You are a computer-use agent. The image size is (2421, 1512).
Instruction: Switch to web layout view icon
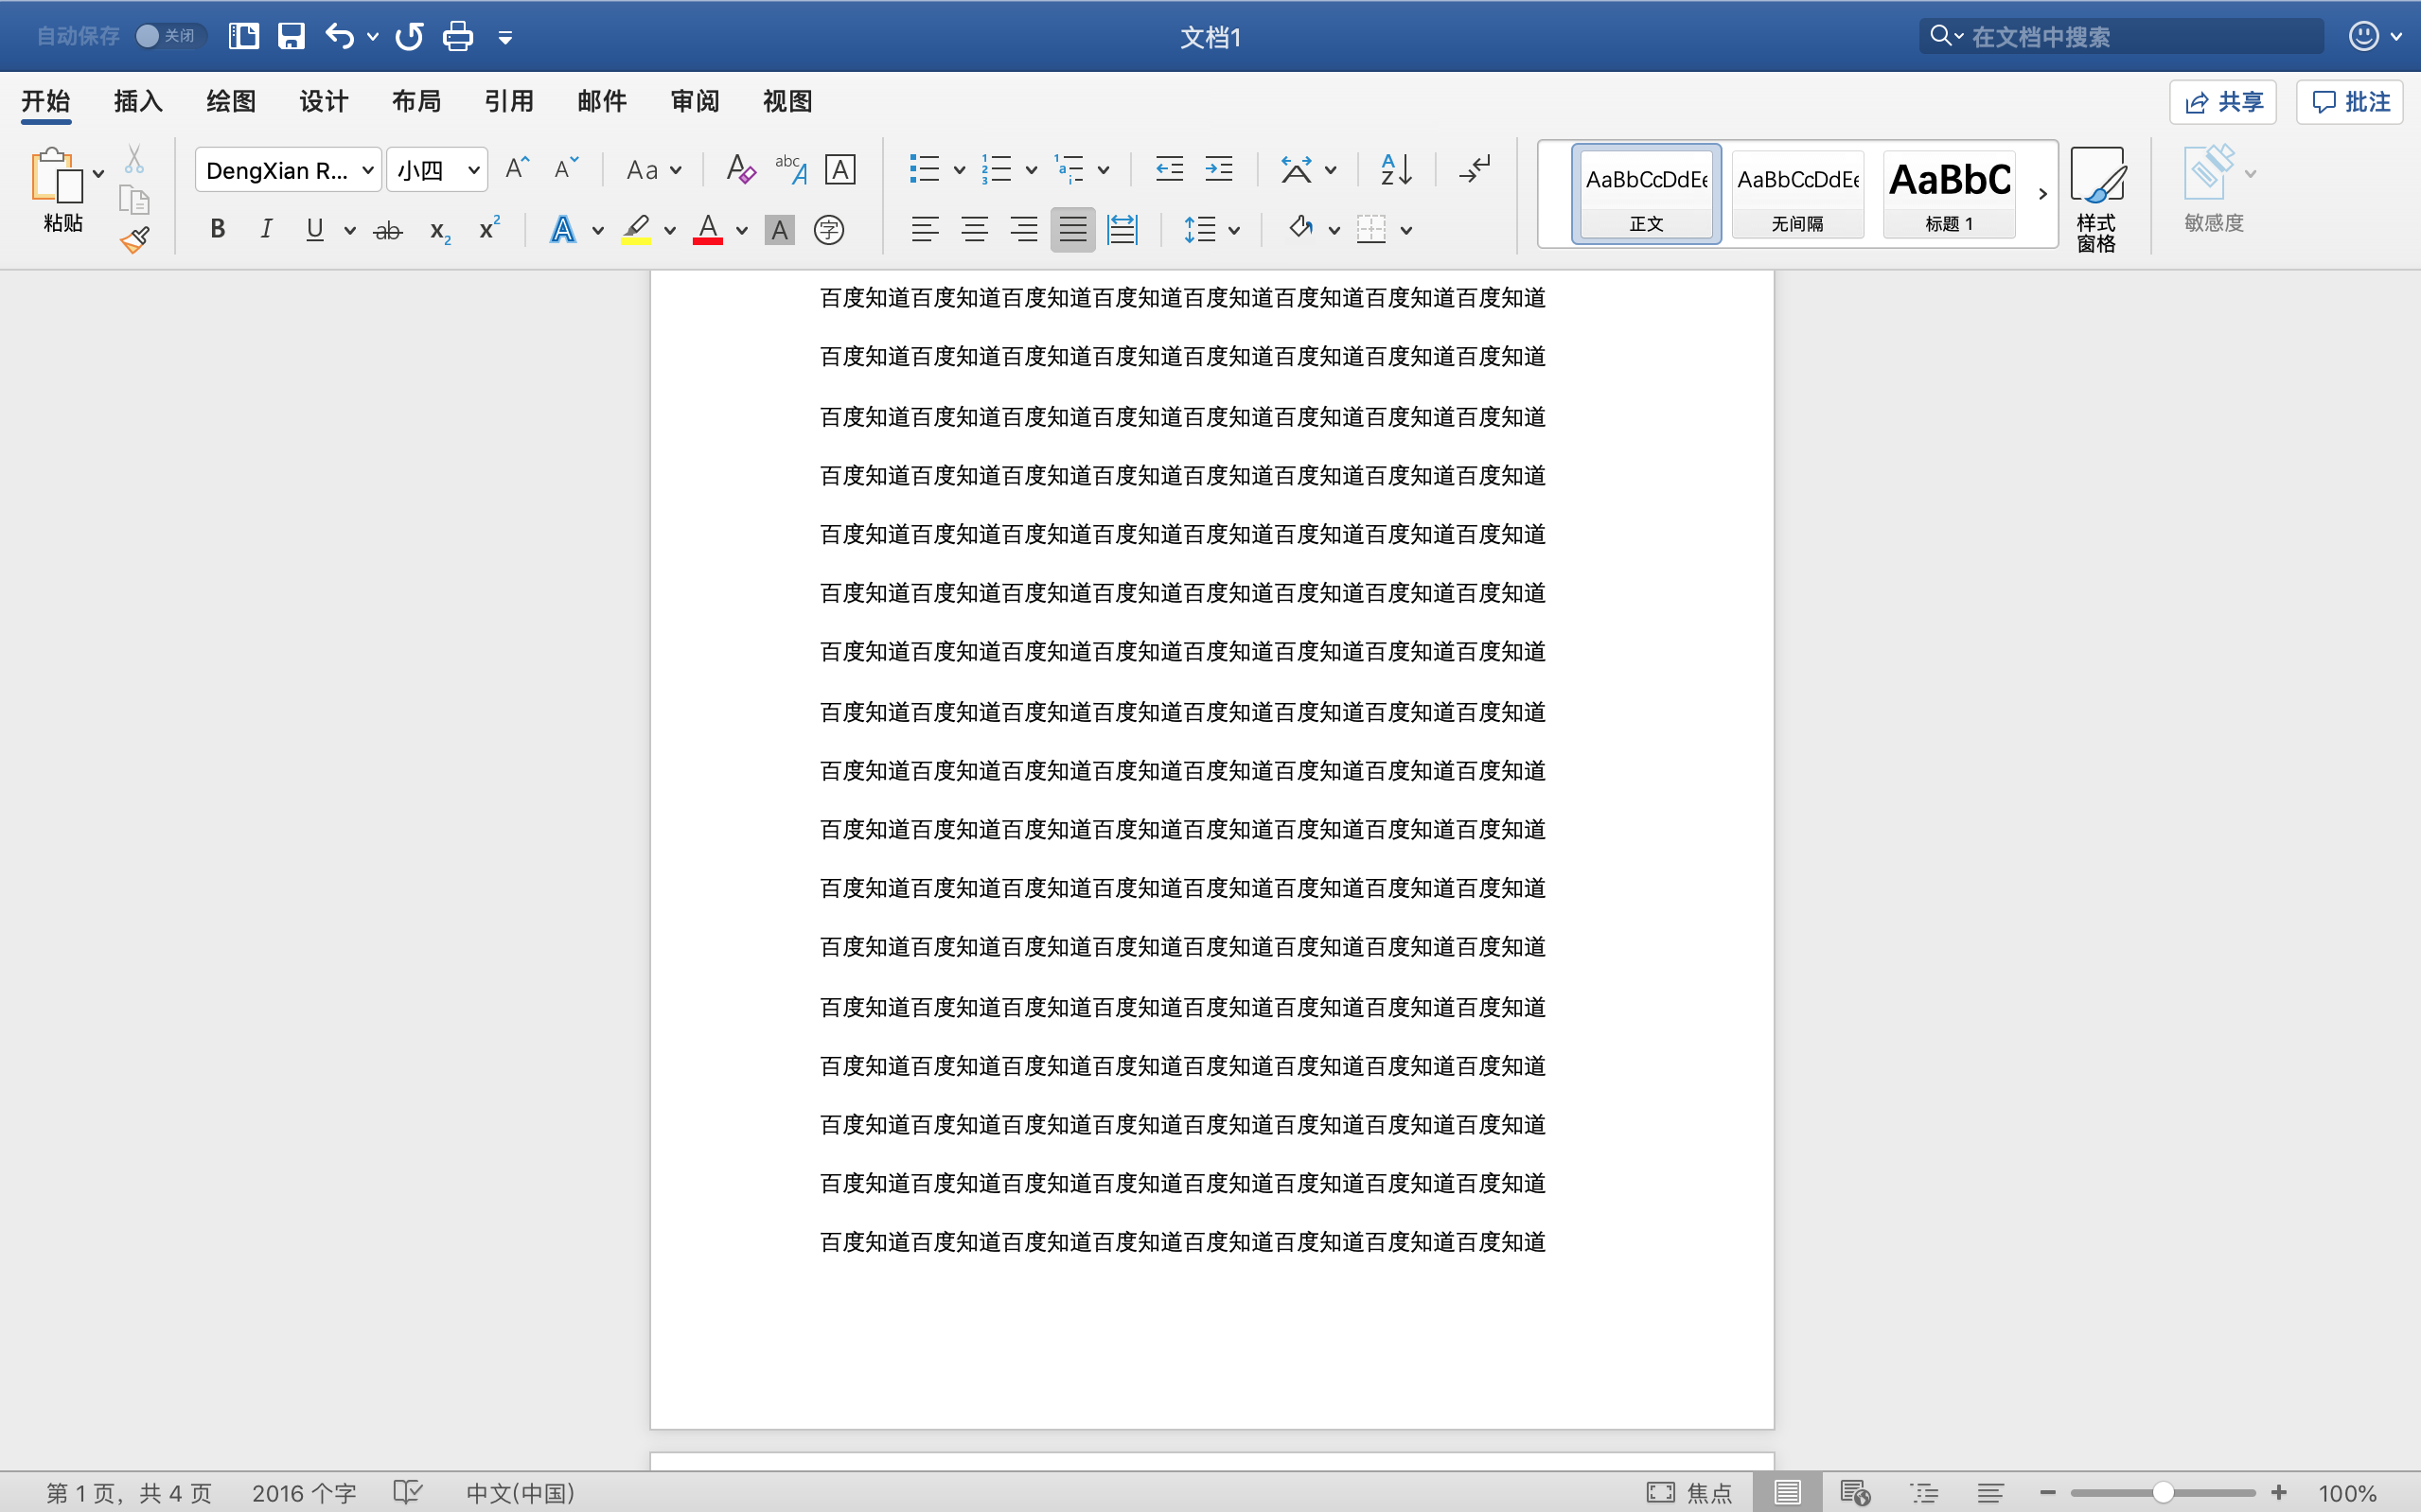tap(1855, 1492)
